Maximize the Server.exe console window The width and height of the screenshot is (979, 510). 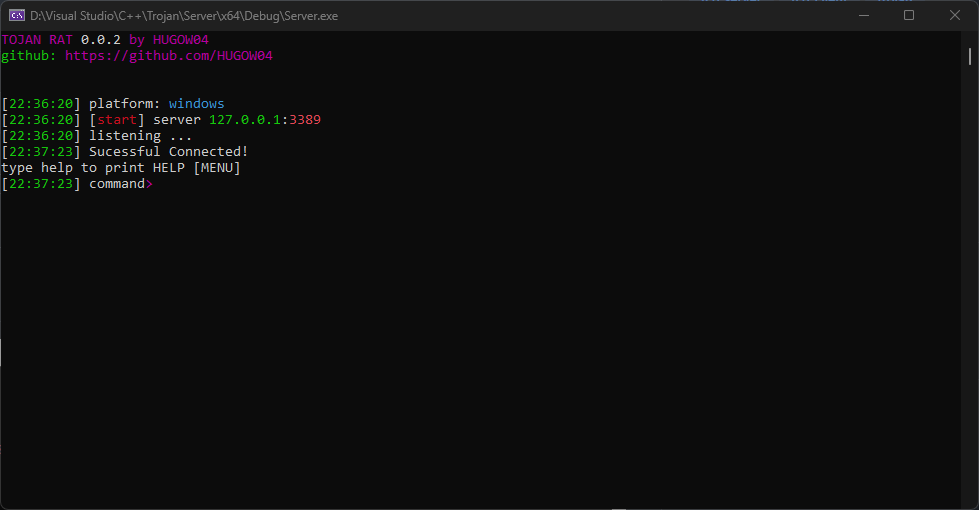[x=909, y=16]
